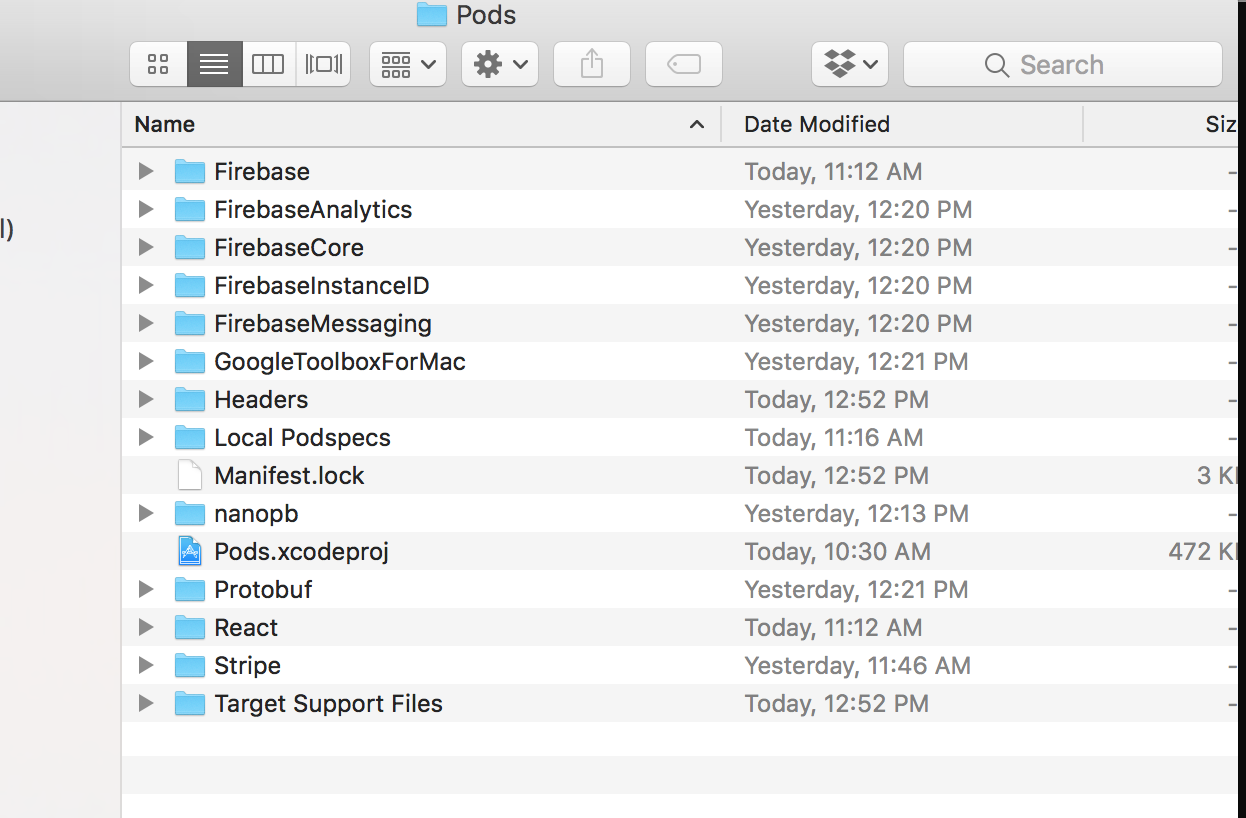Expand Target Support Files folder
Viewport: 1246px width, 818px height.
coord(146,703)
